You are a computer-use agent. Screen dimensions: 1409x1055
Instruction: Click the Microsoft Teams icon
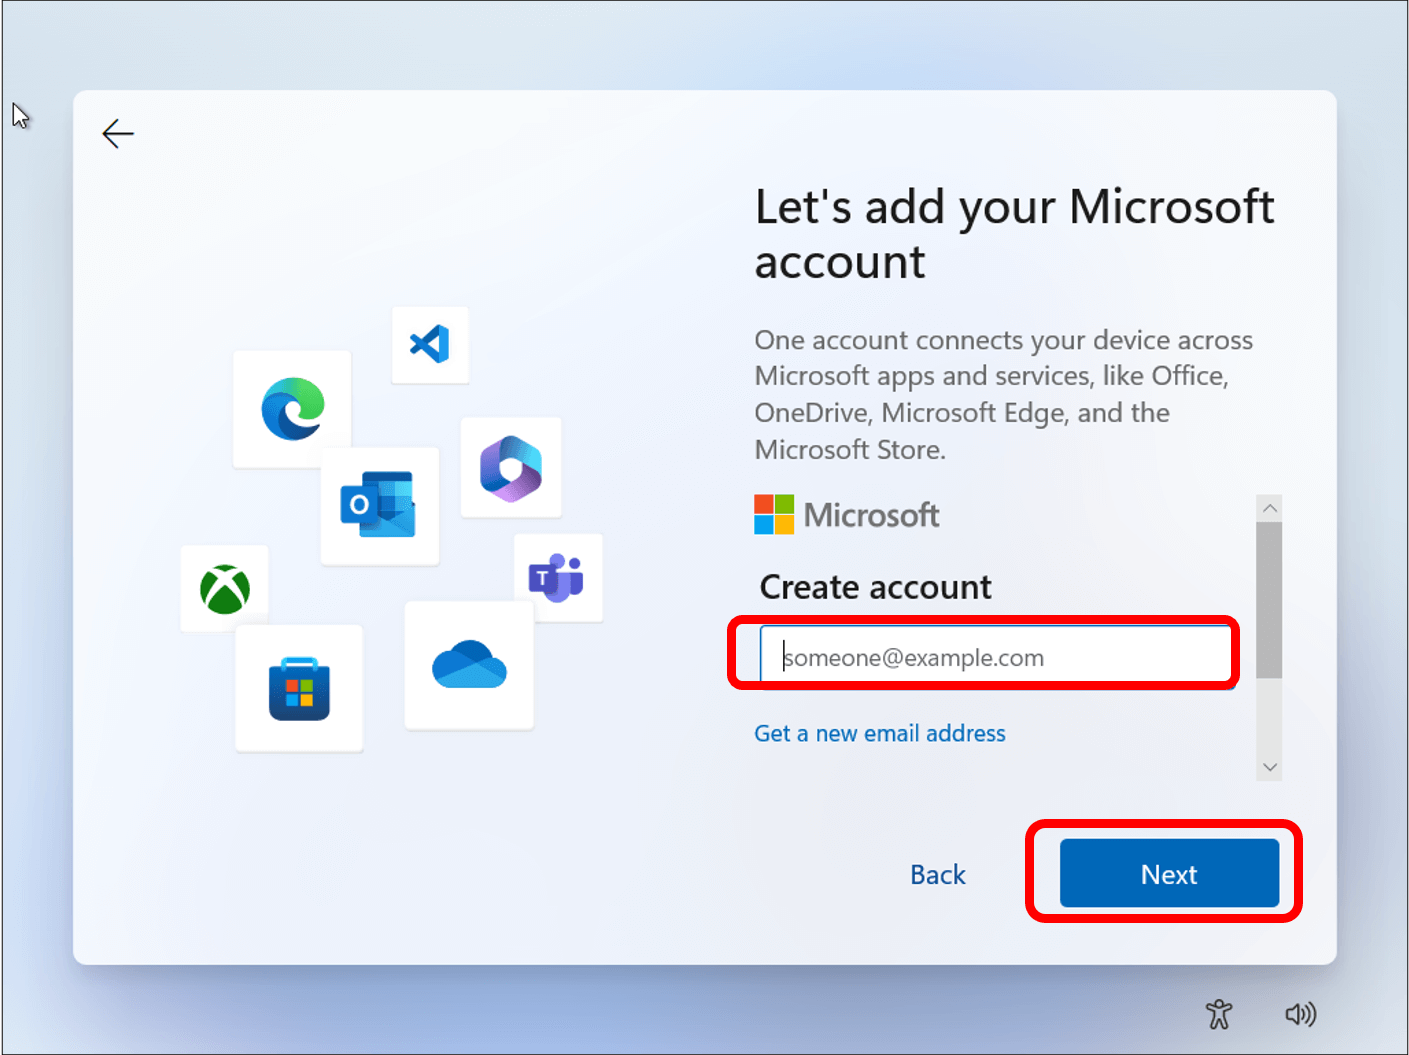point(557,578)
